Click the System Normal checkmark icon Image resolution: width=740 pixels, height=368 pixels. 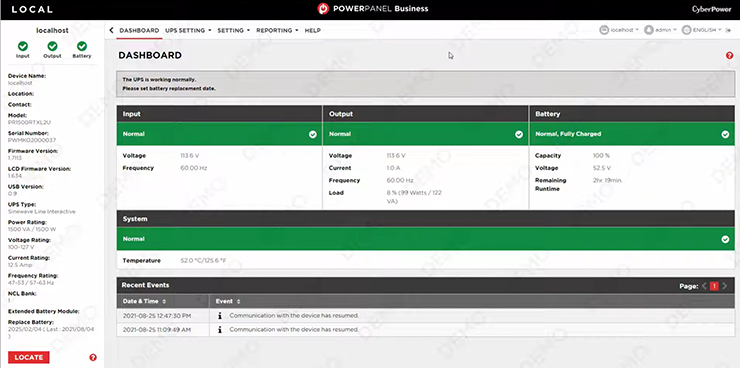coord(725,239)
